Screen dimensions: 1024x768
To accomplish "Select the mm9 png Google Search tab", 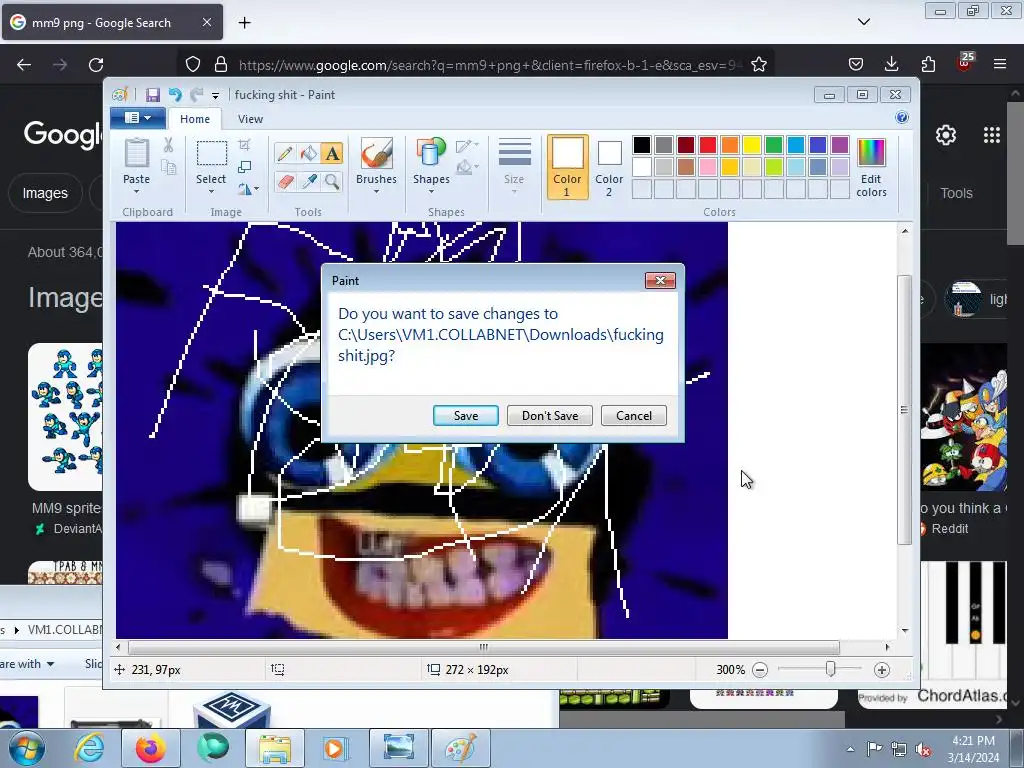I will 112,22.
